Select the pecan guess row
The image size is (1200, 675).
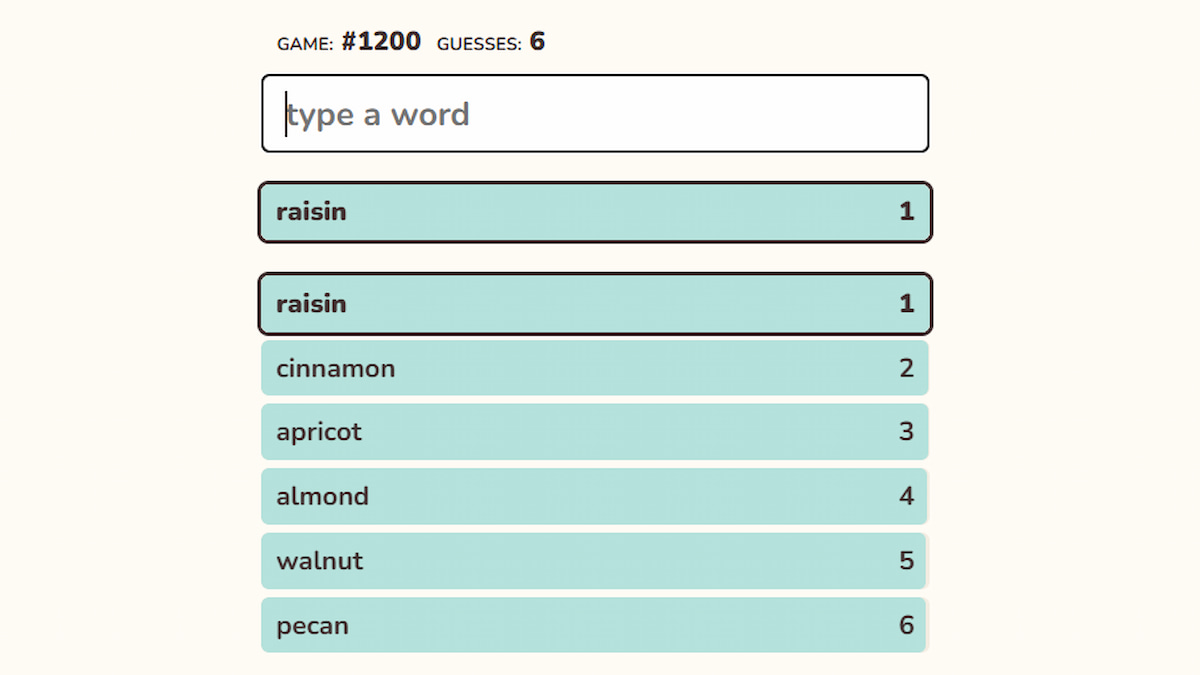tap(595, 625)
